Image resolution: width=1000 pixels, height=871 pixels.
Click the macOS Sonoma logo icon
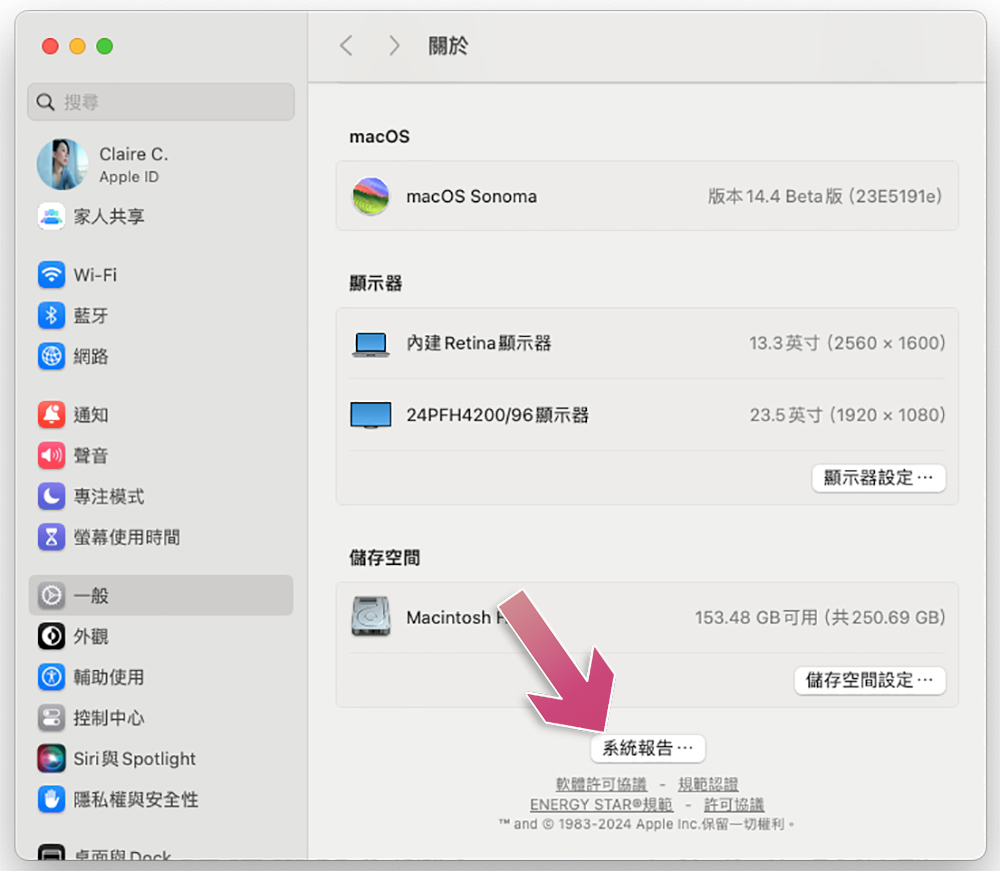371,196
